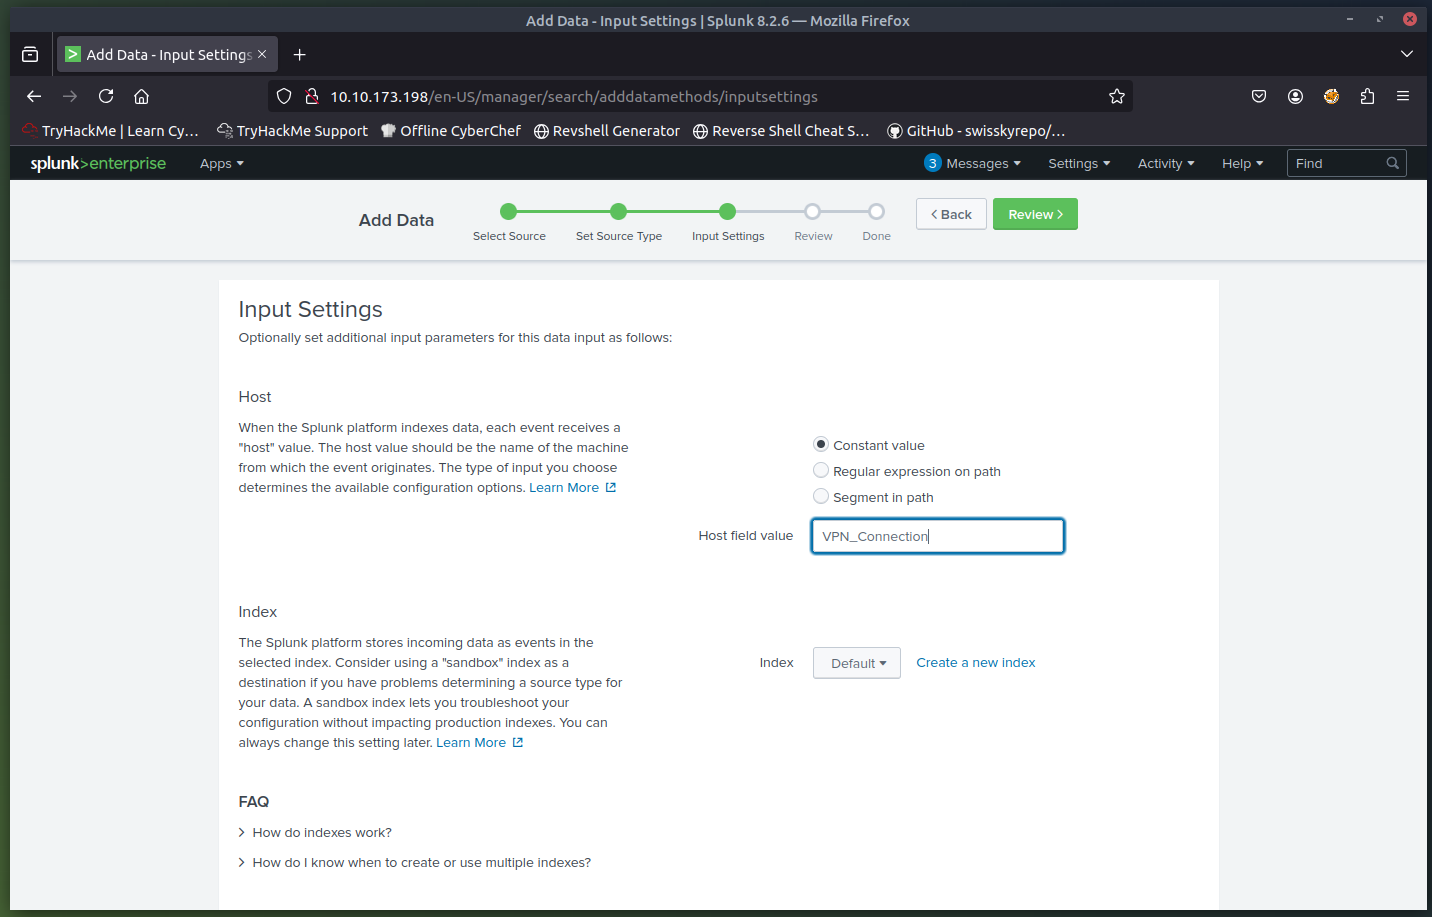
Task: Click the Firefox back arrow button
Action: click(x=34, y=96)
